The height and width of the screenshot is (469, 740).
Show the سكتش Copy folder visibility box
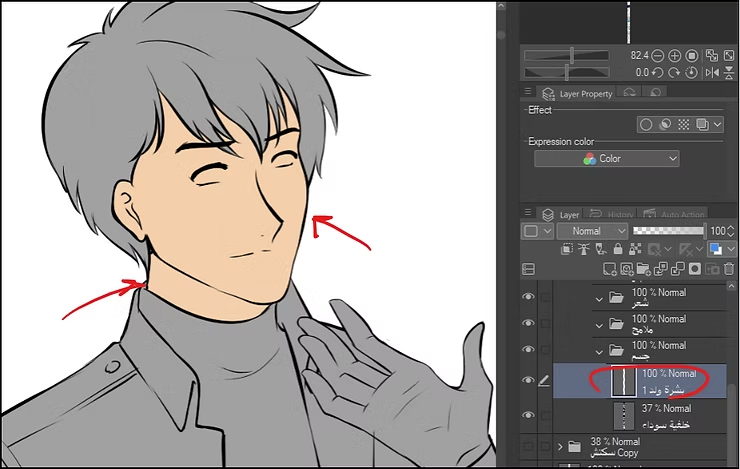click(528, 446)
